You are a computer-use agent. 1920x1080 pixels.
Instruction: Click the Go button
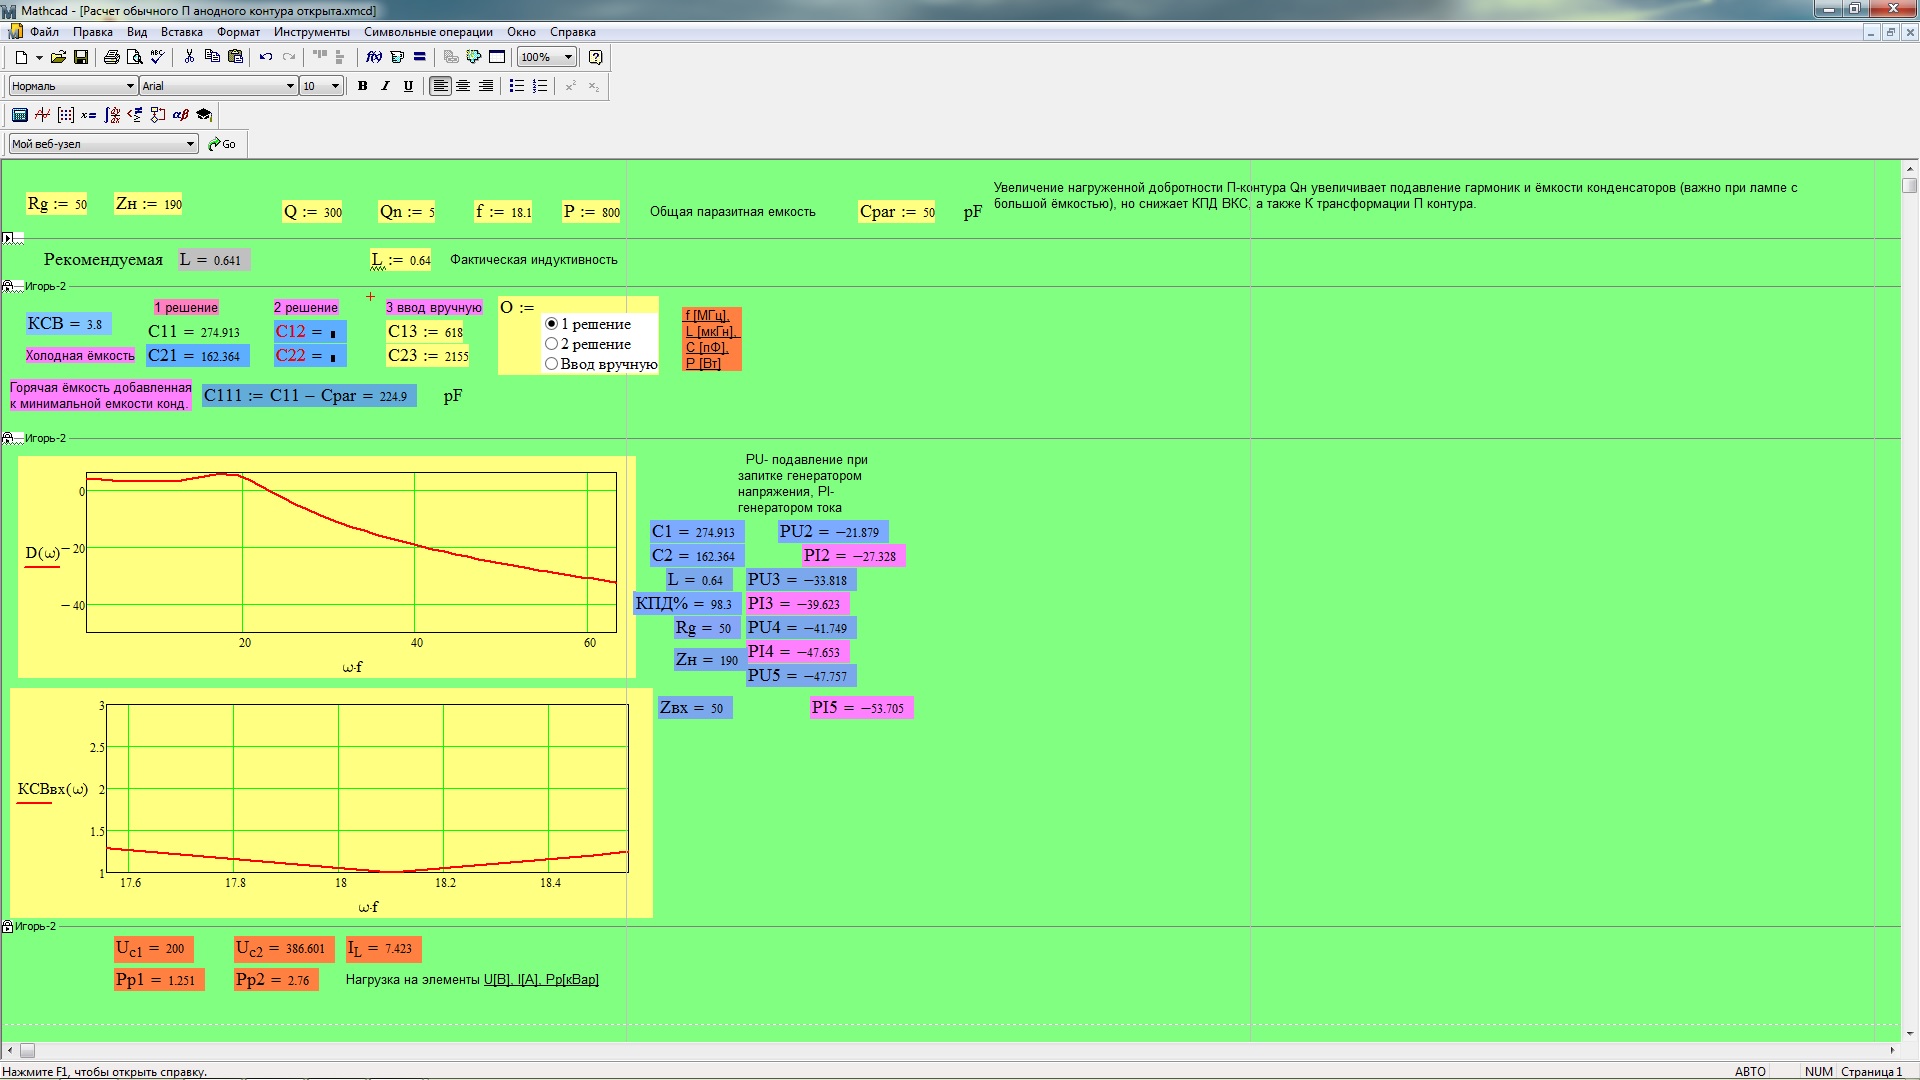point(222,144)
